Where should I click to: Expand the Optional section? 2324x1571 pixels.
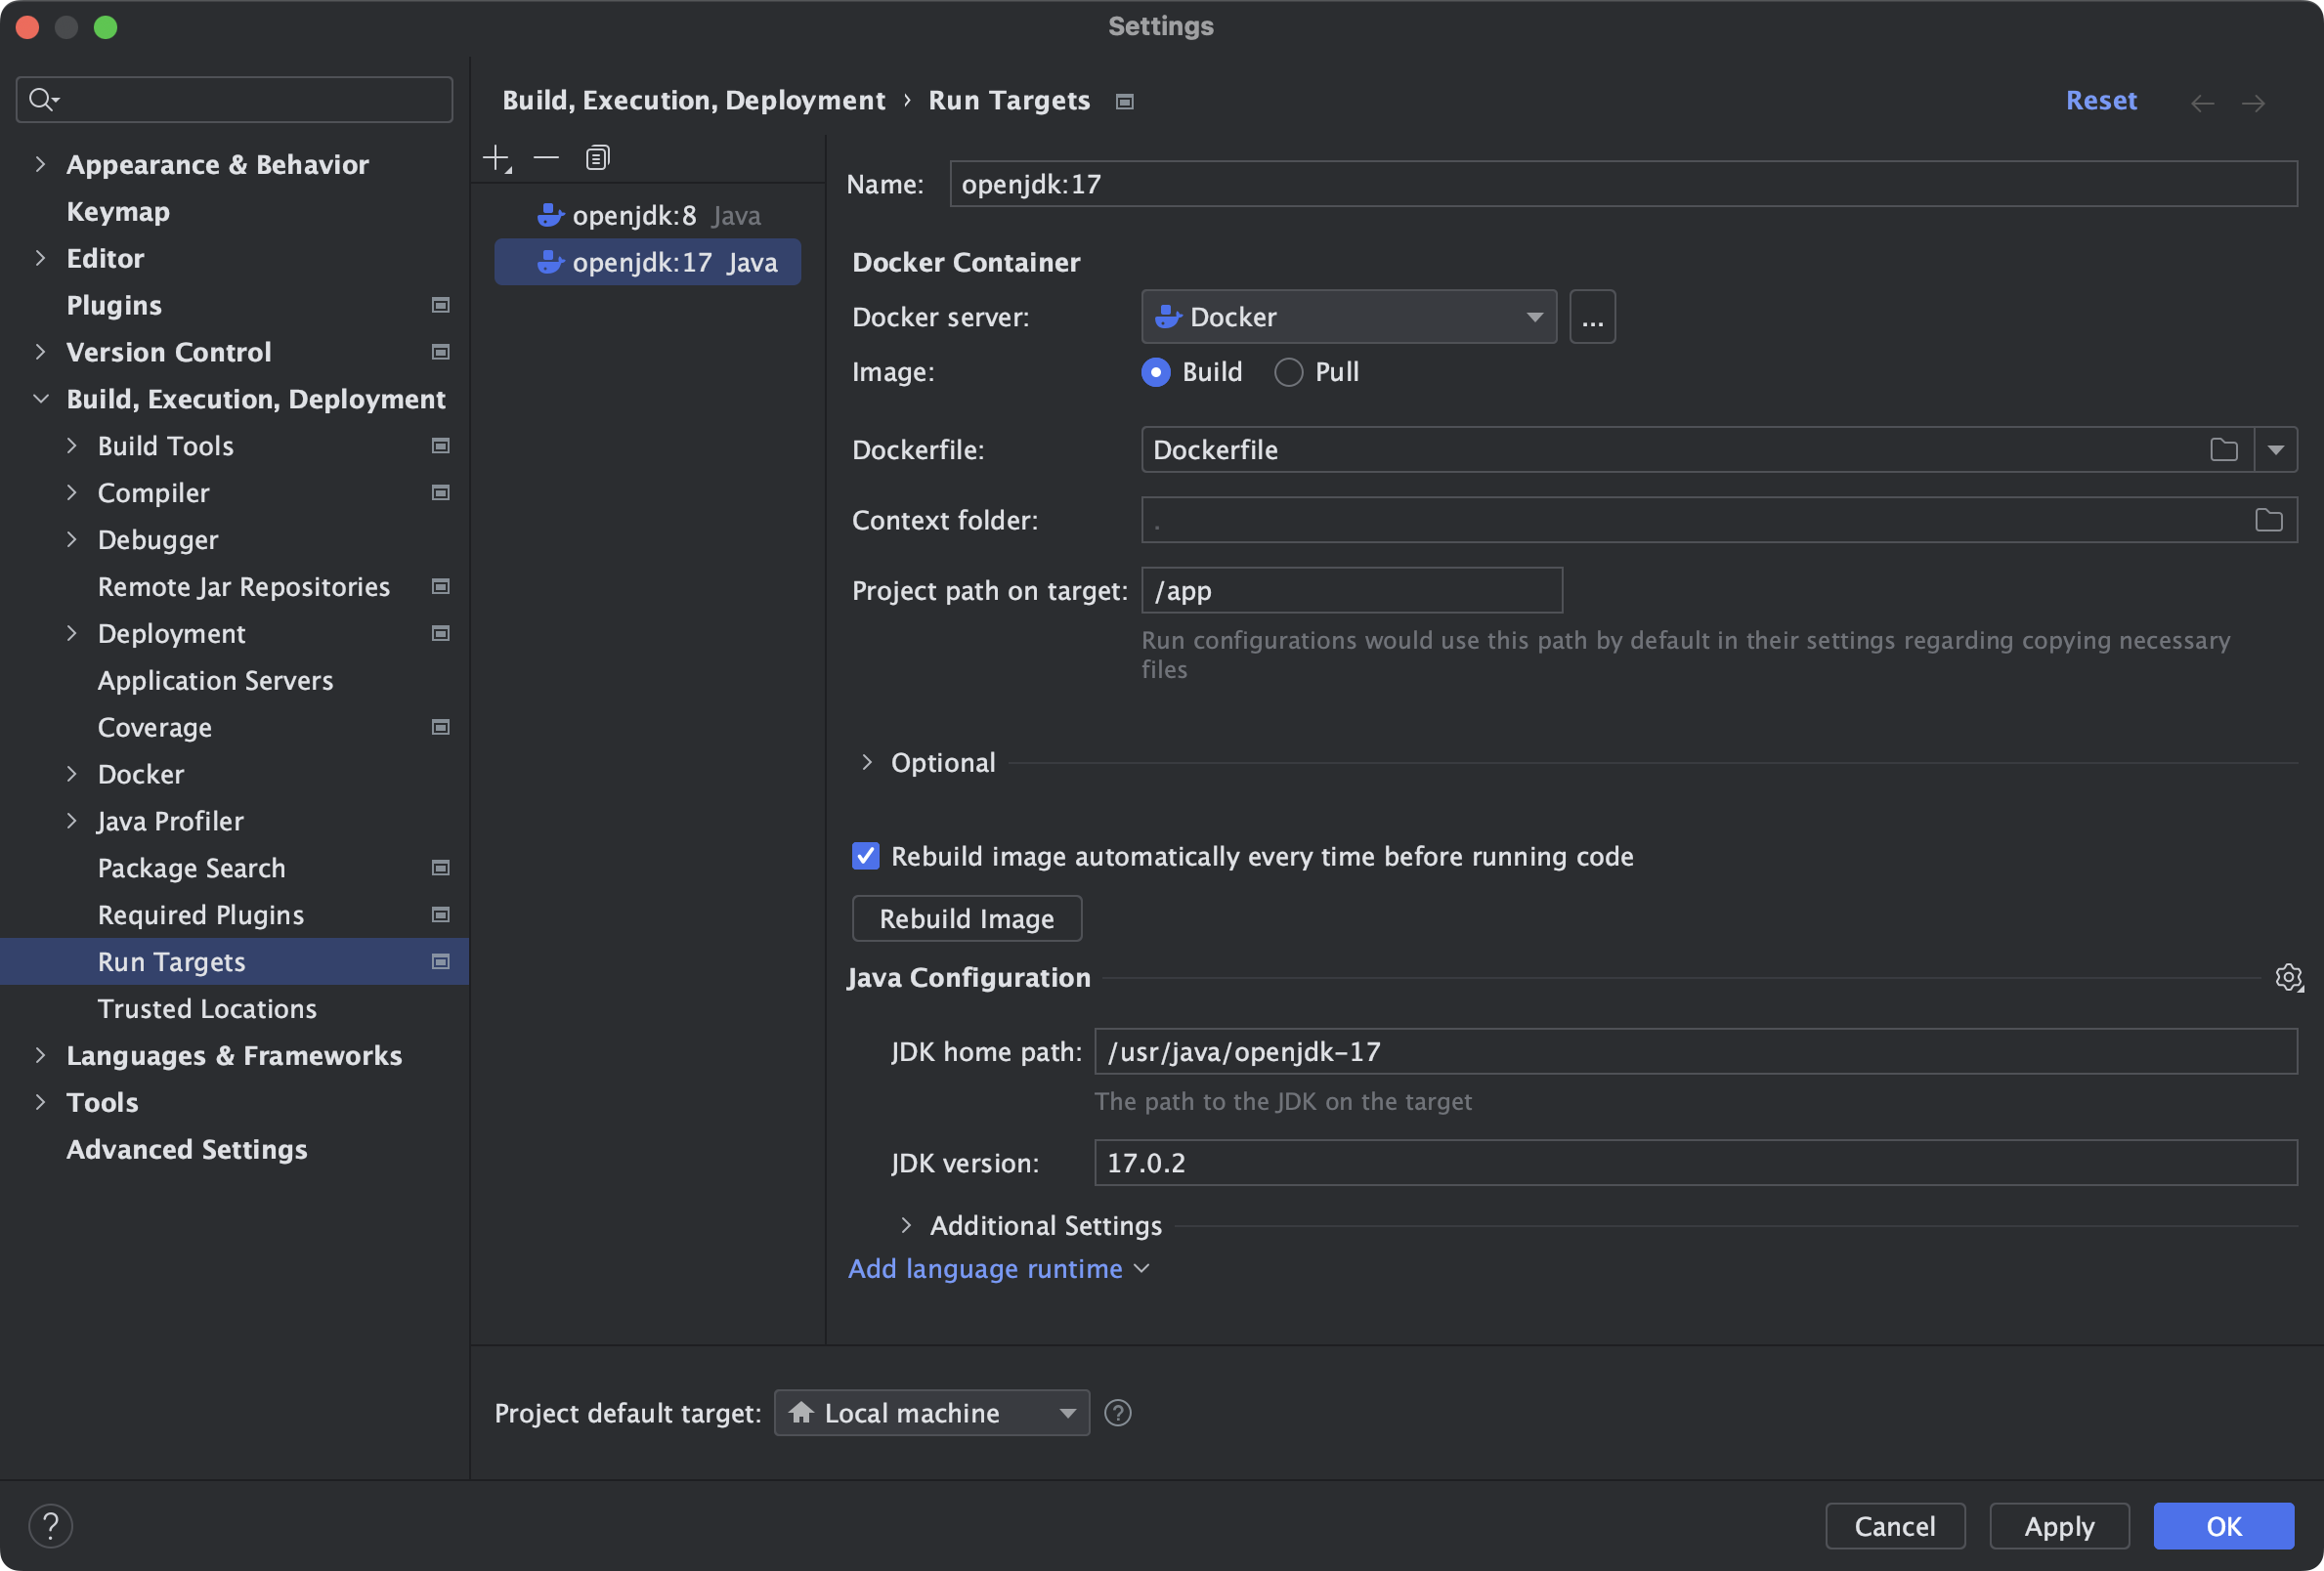click(x=868, y=762)
